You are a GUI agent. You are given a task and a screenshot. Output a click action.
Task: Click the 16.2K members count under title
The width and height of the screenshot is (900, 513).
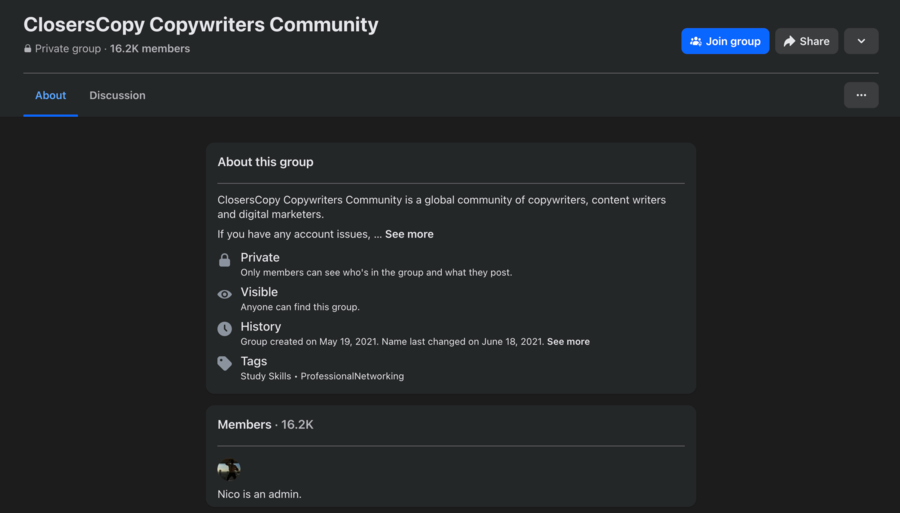pyautogui.click(x=150, y=49)
